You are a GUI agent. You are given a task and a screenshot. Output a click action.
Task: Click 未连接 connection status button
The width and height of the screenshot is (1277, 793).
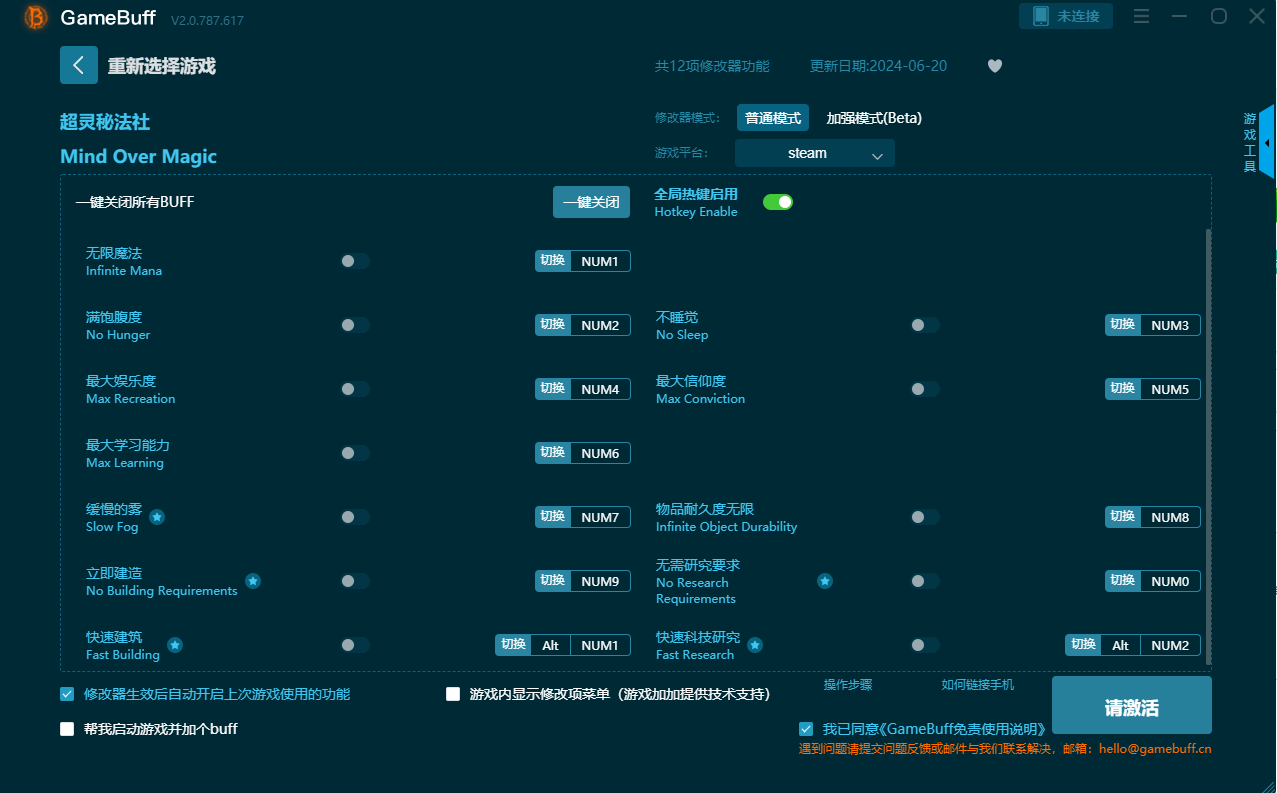coord(1066,16)
